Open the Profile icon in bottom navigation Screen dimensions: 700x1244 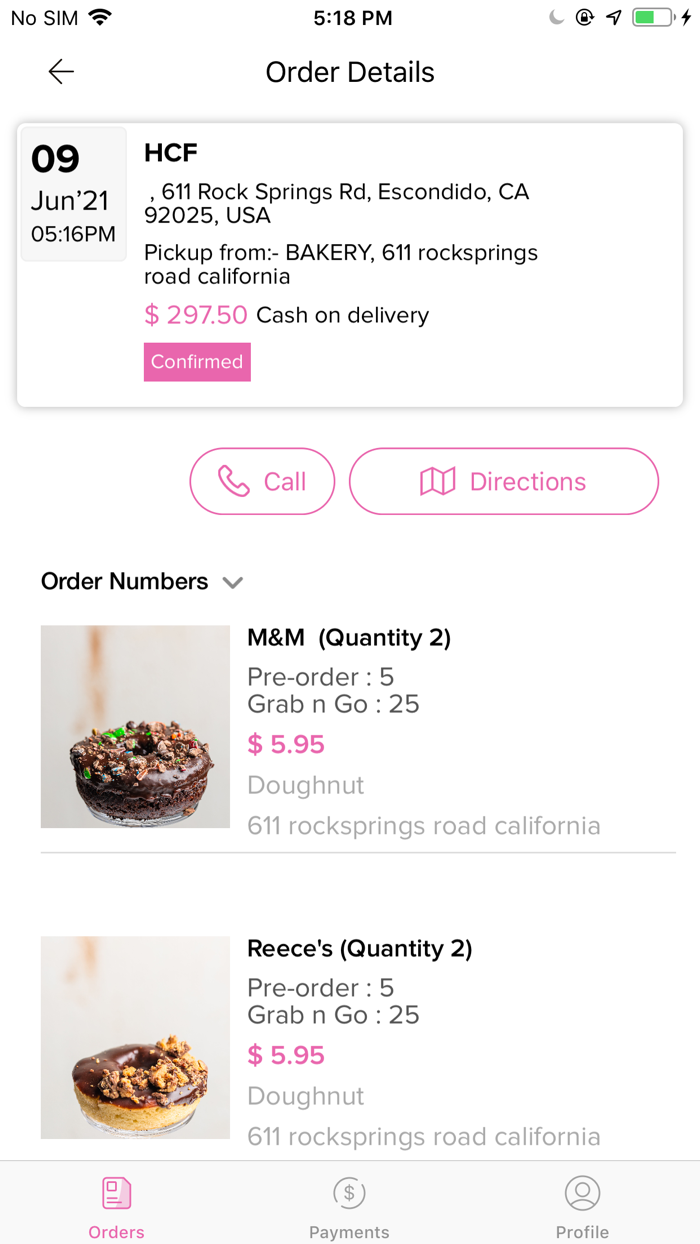(583, 1192)
